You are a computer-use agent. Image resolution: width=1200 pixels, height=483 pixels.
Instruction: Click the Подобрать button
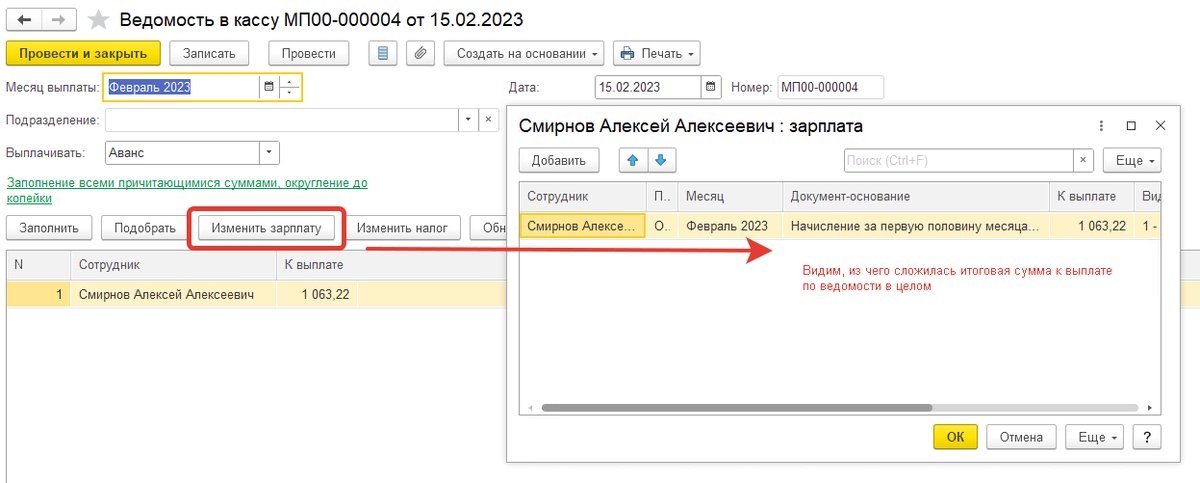(145, 227)
